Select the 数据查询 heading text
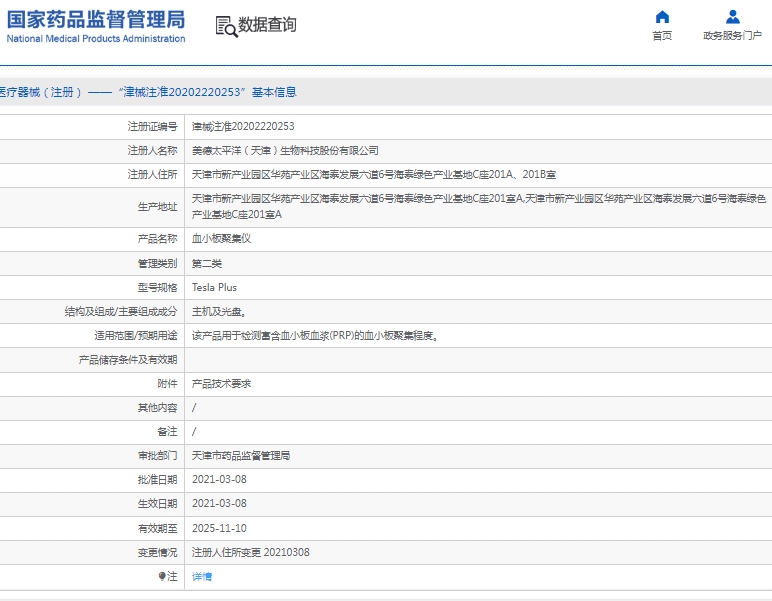772x601 pixels. tap(267, 25)
